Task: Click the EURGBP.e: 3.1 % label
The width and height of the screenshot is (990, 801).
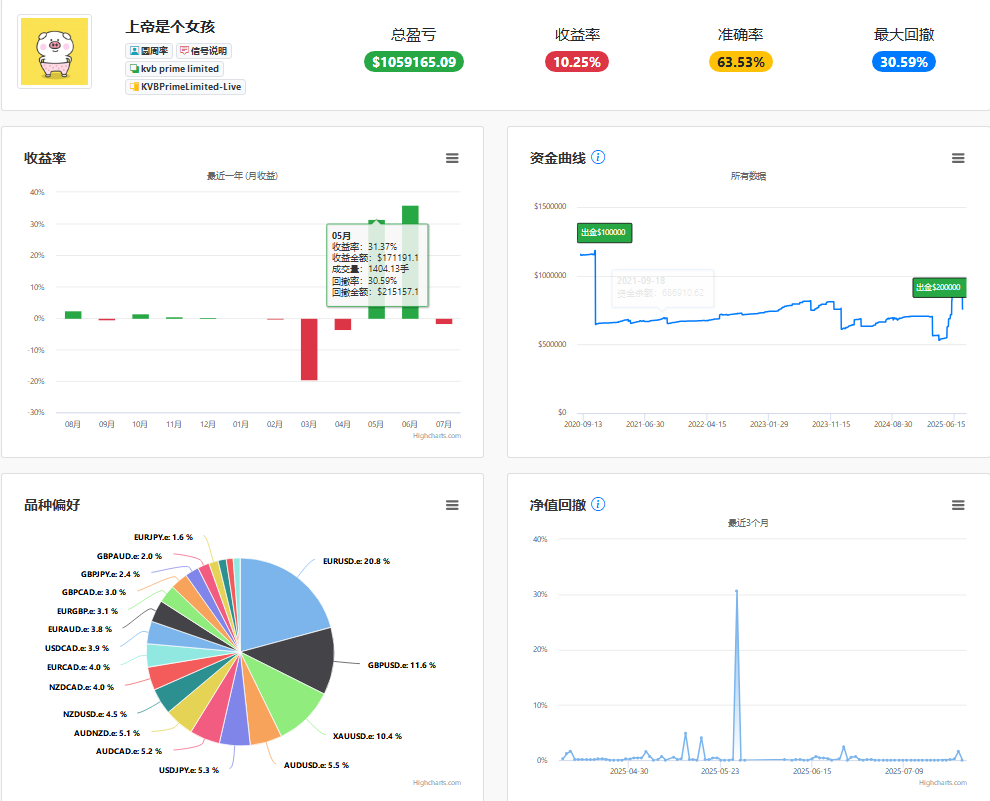Action: click(88, 611)
